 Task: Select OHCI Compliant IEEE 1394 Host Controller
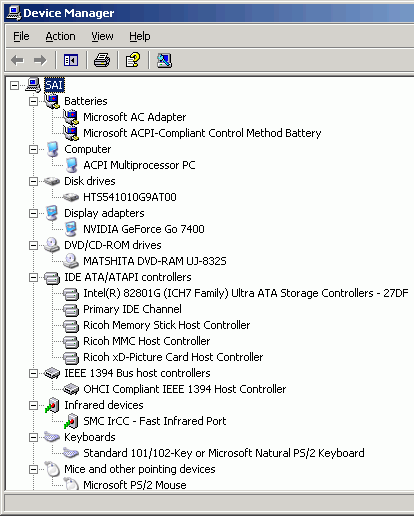click(x=185, y=389)
